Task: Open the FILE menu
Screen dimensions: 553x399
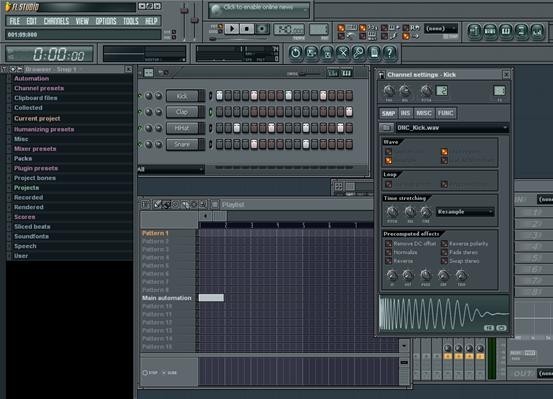Action: (x=14, y=21)
